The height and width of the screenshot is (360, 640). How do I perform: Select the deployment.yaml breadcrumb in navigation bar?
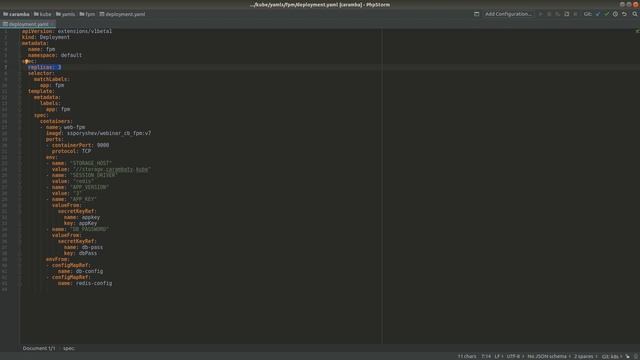(x=122, y=14)
